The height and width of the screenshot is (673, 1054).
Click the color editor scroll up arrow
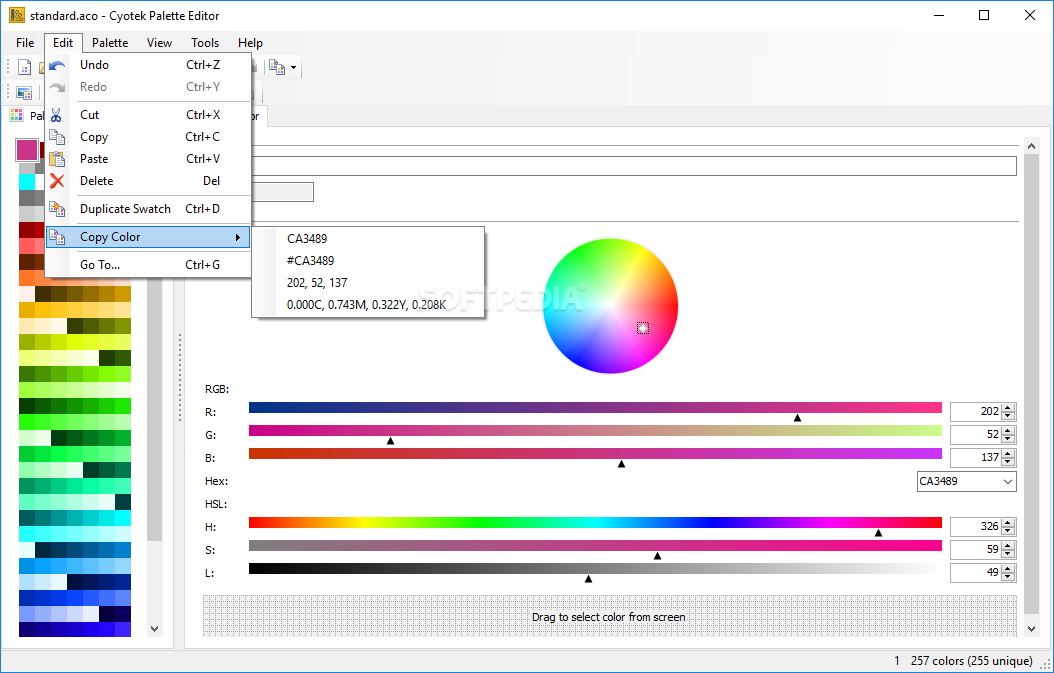(1032, 145)
